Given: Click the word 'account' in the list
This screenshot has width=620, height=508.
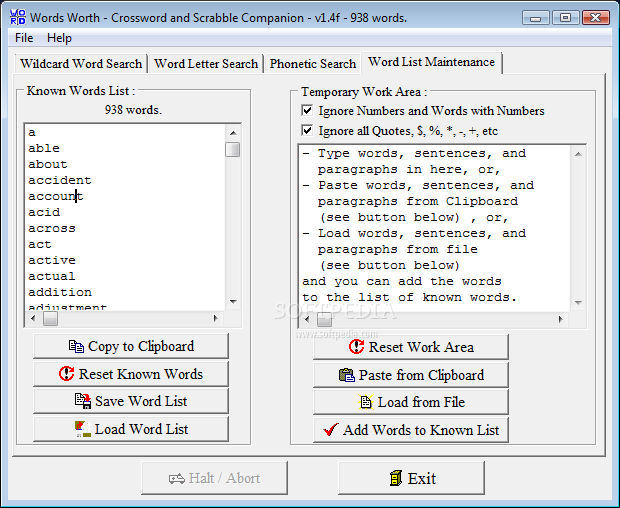Looking at the screenshot, I should pyautogui.click(x=56, y=196).
